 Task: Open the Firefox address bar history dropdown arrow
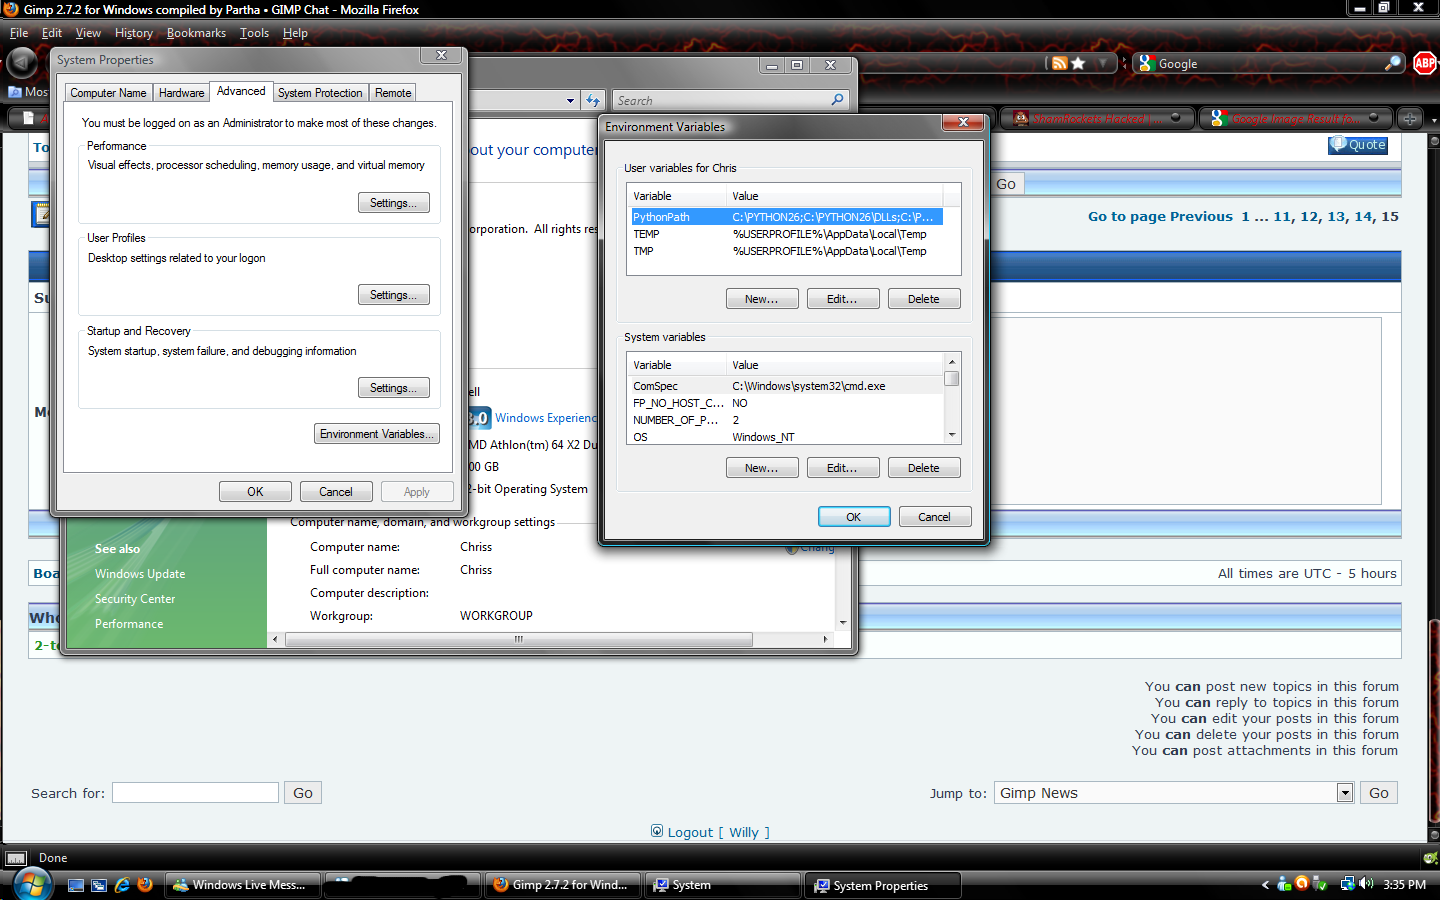[x=1103, y=63]
